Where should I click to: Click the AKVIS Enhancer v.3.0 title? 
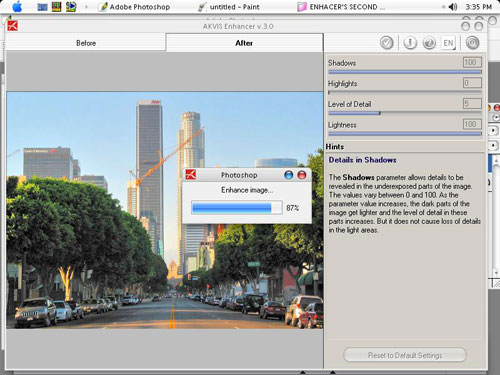coord(238,26)
